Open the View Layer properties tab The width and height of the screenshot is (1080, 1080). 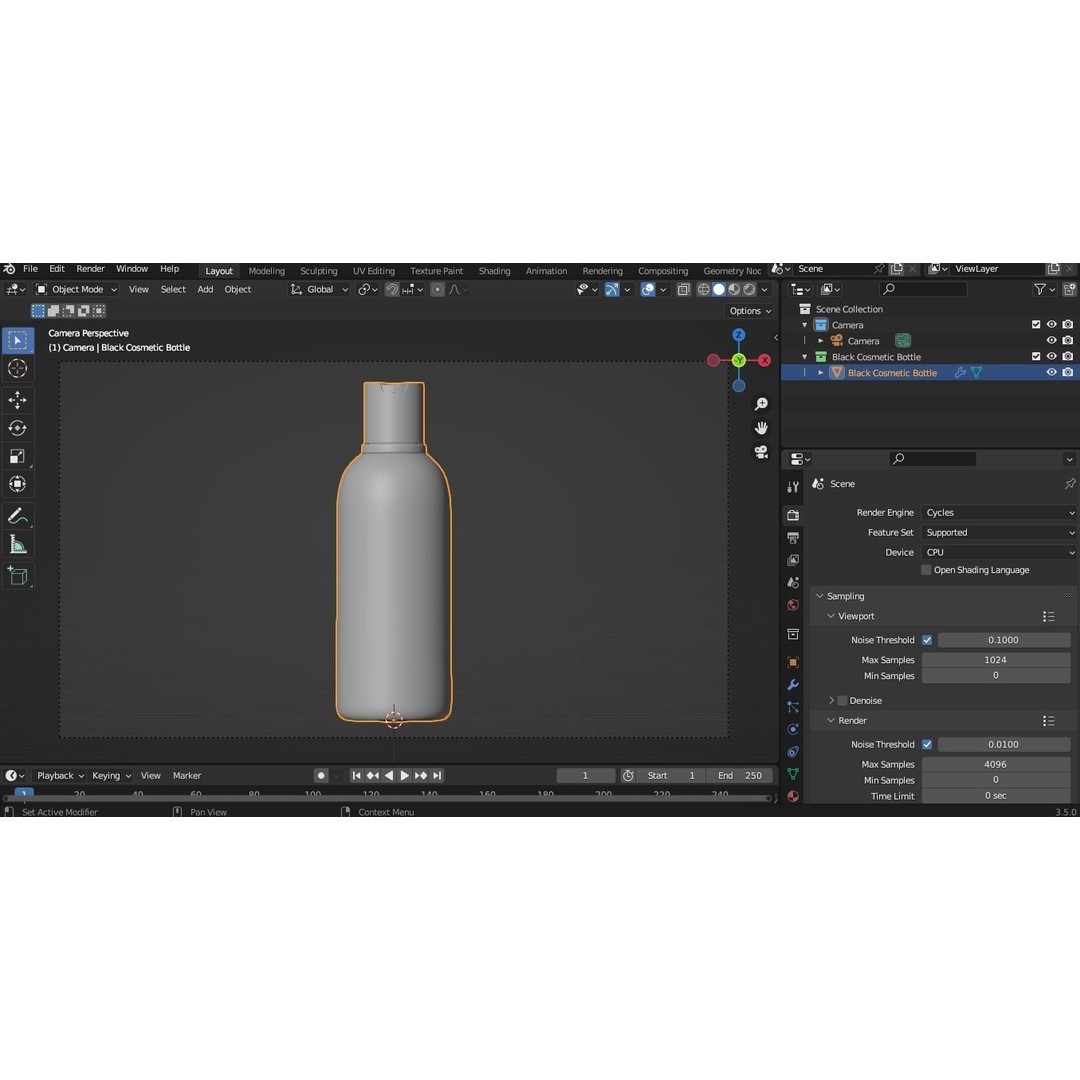793,560
